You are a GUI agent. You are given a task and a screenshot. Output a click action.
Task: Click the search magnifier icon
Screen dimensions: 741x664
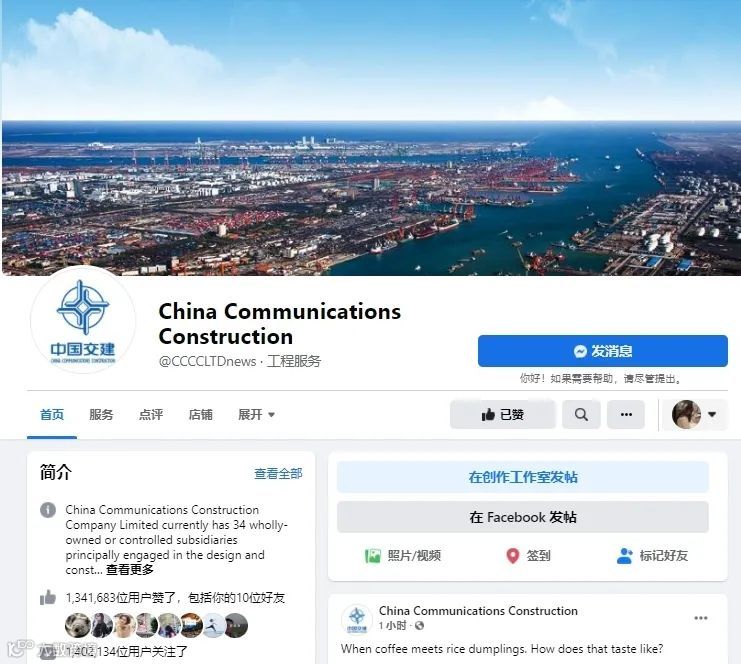point(581,414)
